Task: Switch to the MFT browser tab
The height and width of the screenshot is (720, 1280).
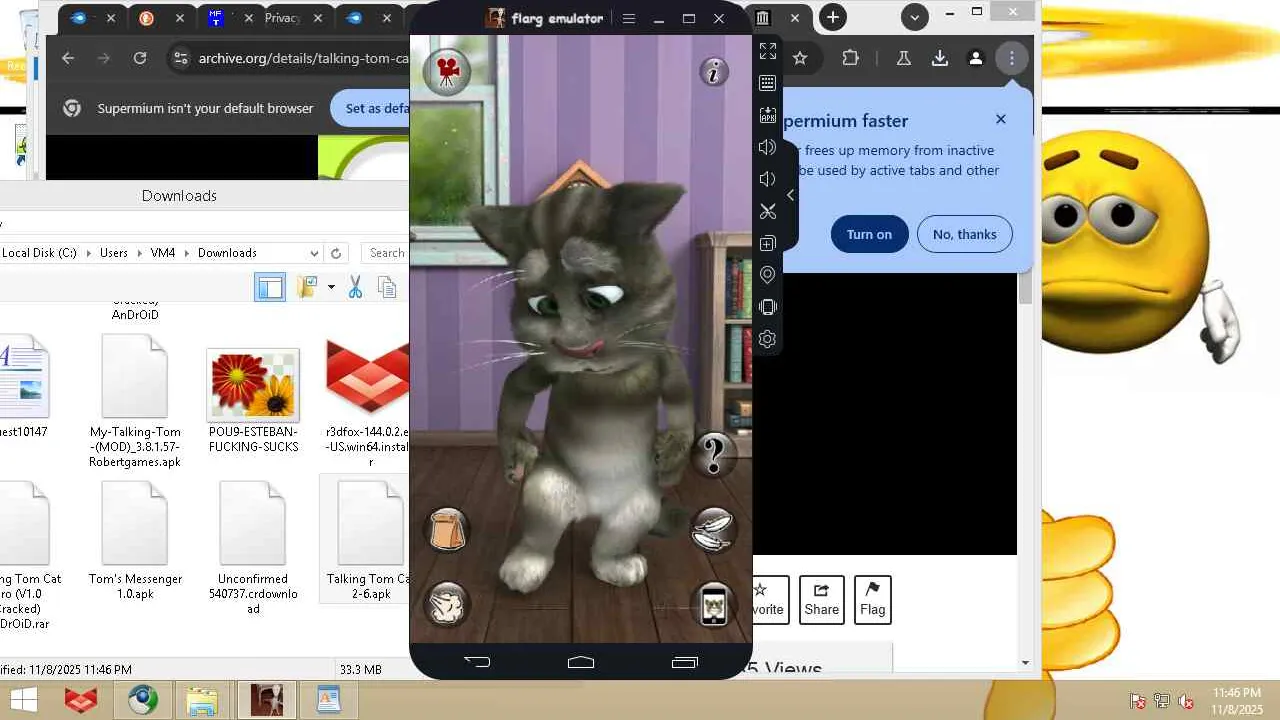Action: [217, 18]
